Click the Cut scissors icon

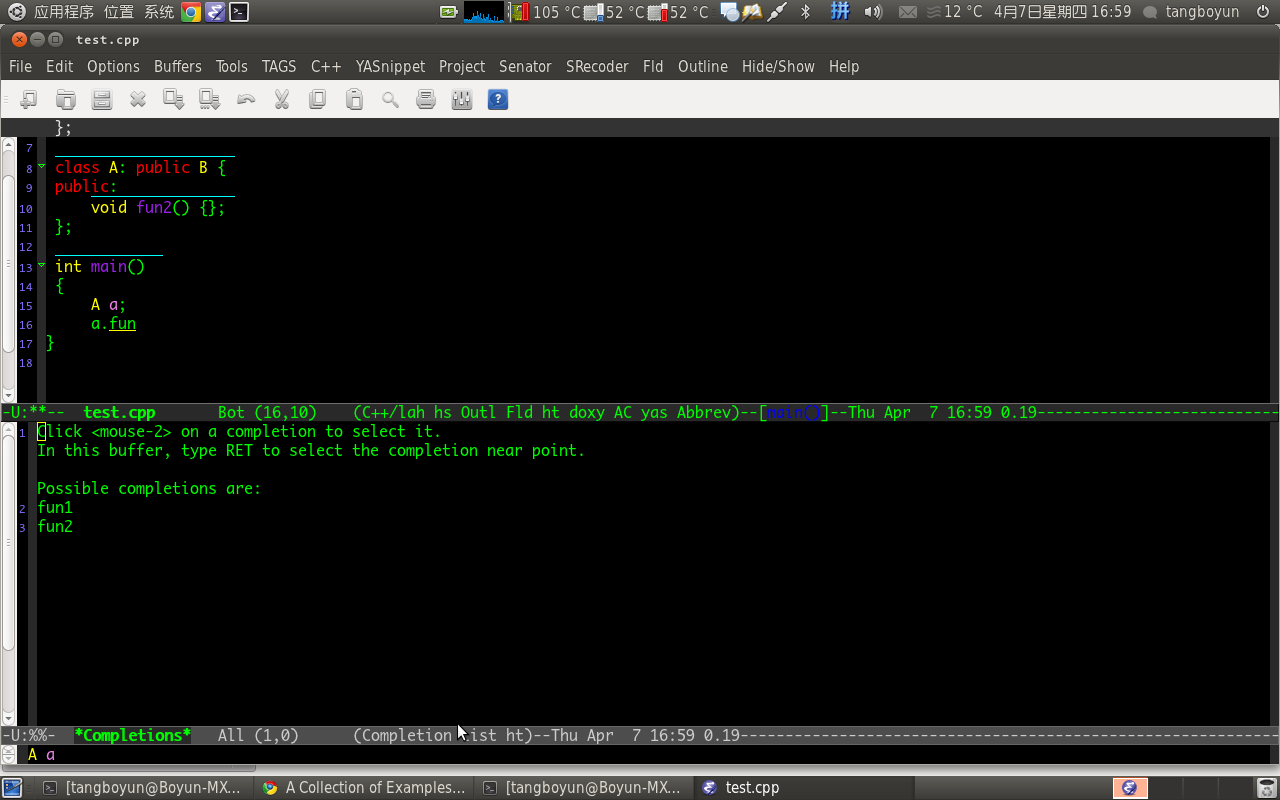click(282, 99)
